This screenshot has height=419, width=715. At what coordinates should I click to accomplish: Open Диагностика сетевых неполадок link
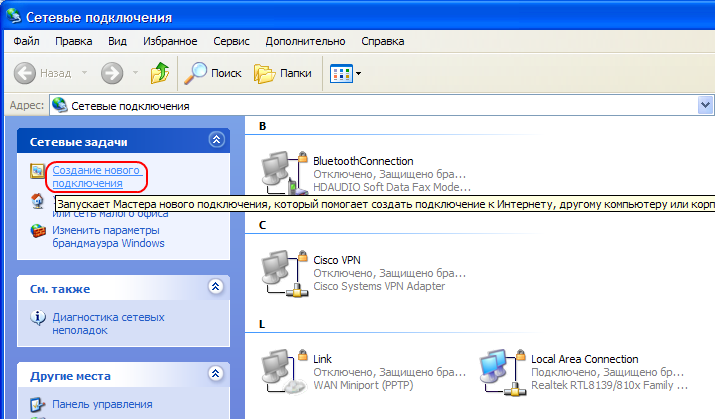[x=106, y=324]
